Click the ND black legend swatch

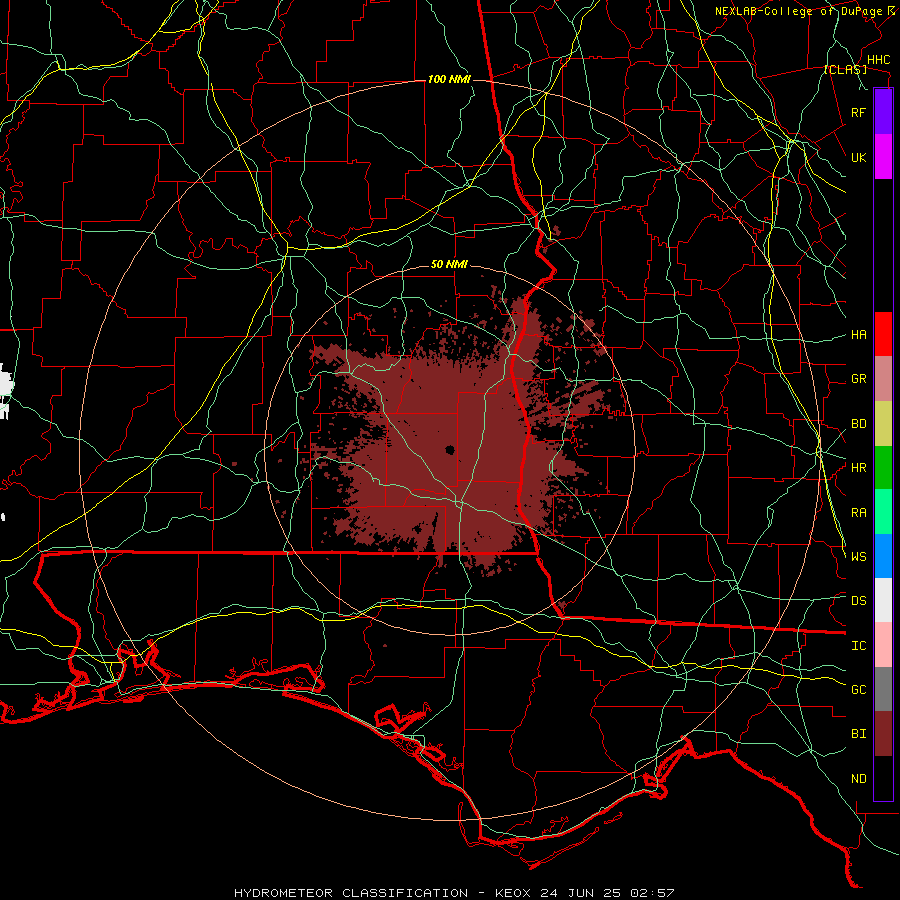pyautogui.click(x=883, y=778)
